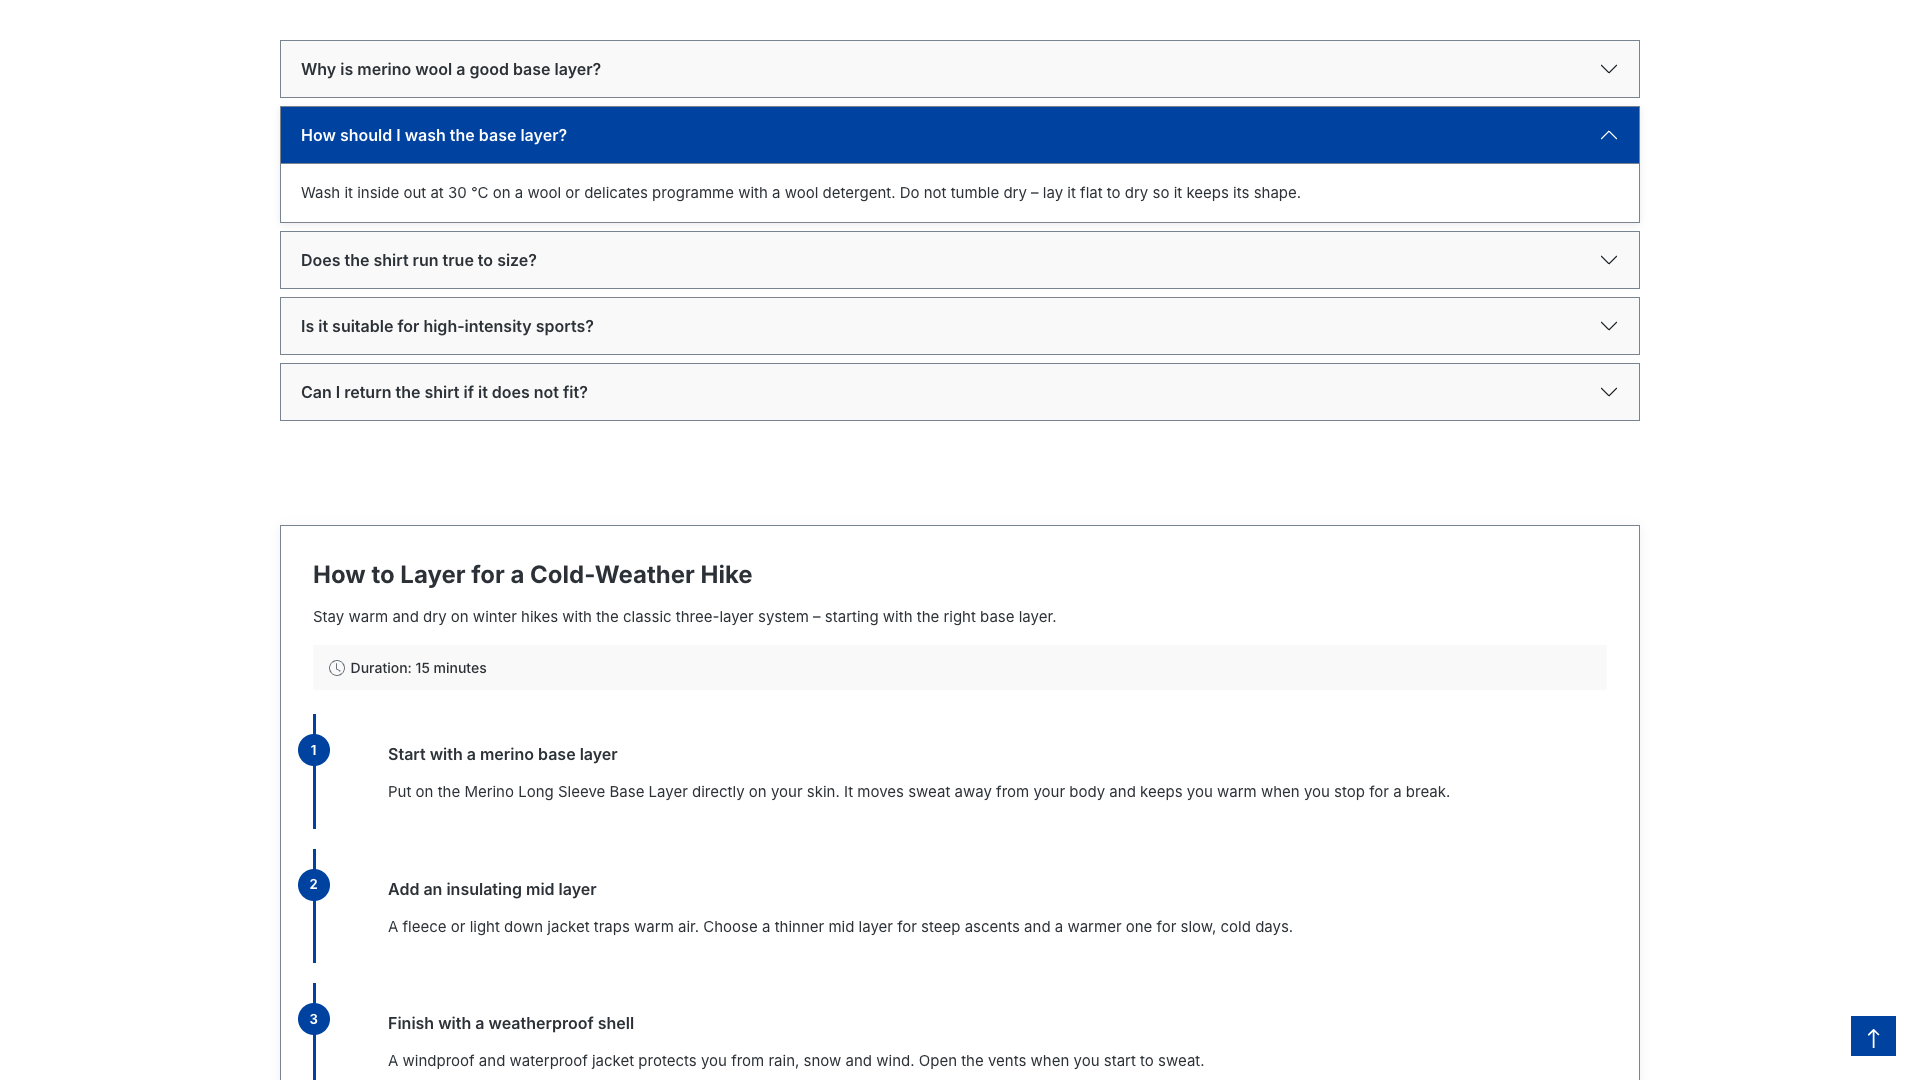Click the back-to-top arrow button
Viewport: 1920px width, 1080px height.
coord(1873,1036)
